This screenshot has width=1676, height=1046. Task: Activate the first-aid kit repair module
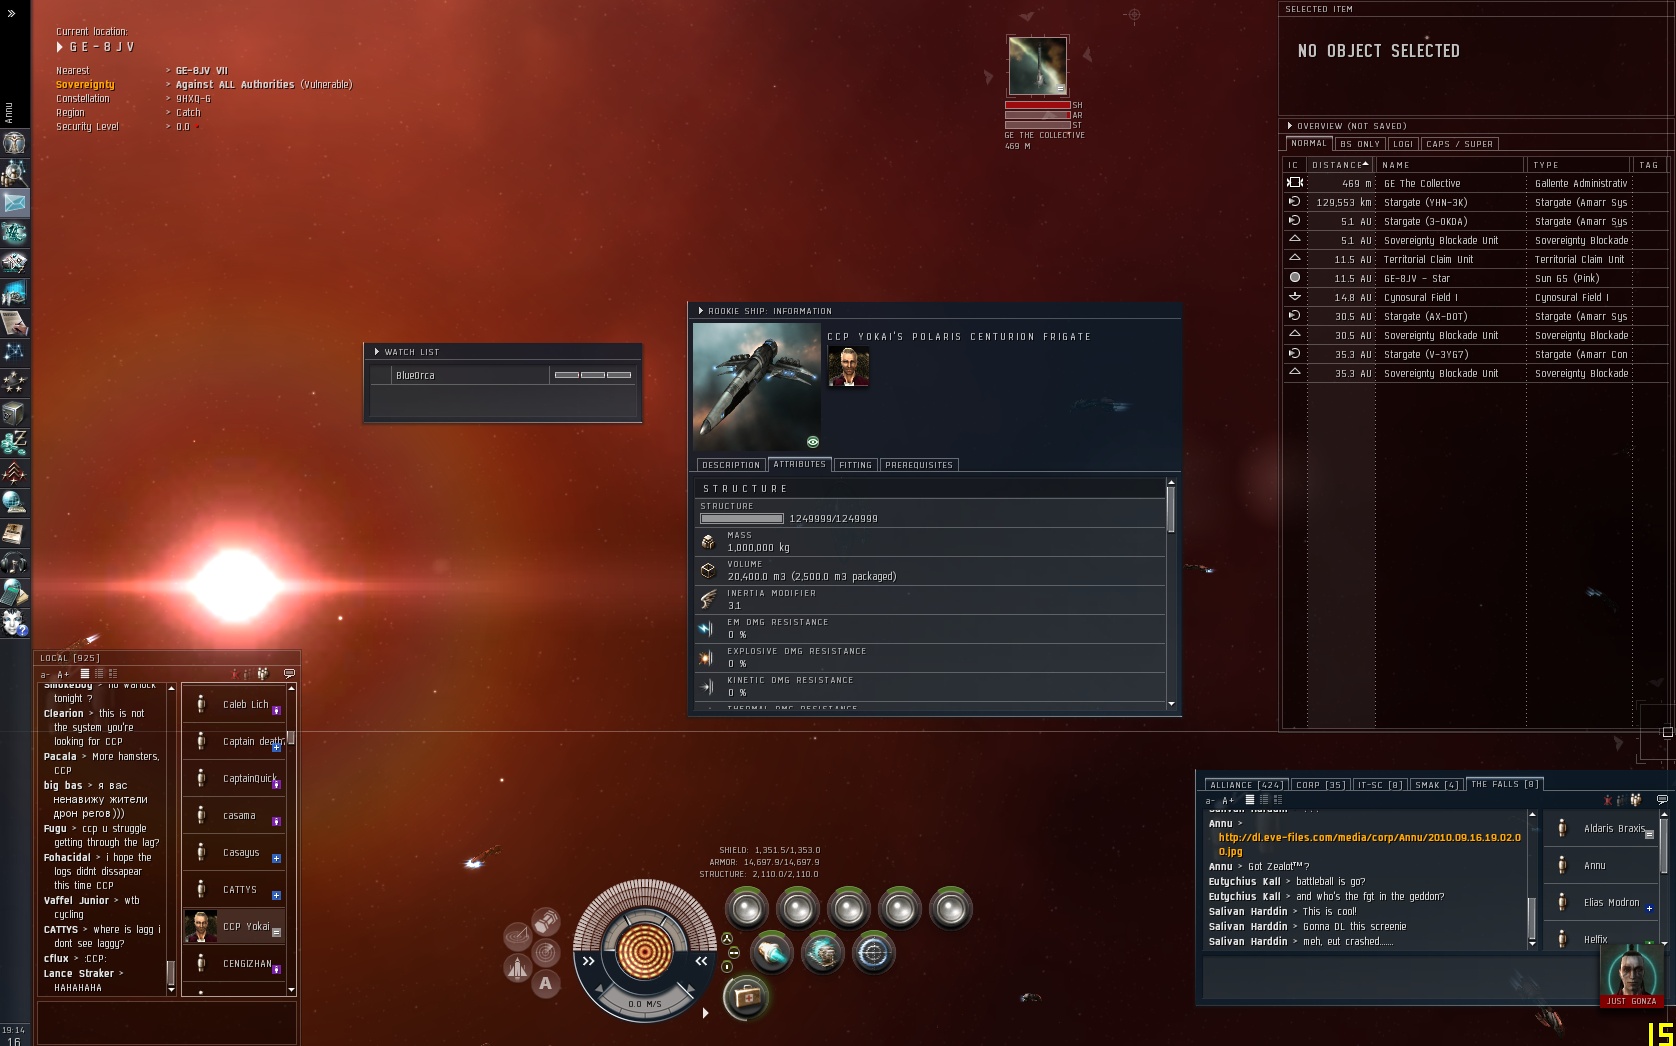point(746,997)
